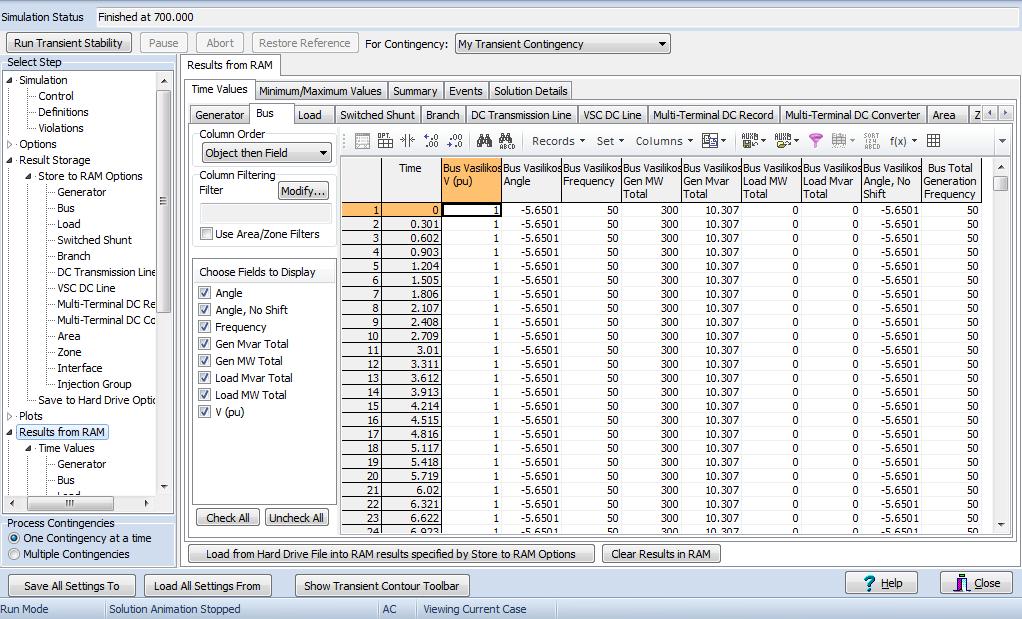This screenshot has height=619, width=1022.
Task: Click the Help question mark button
Action: [881, 583]
